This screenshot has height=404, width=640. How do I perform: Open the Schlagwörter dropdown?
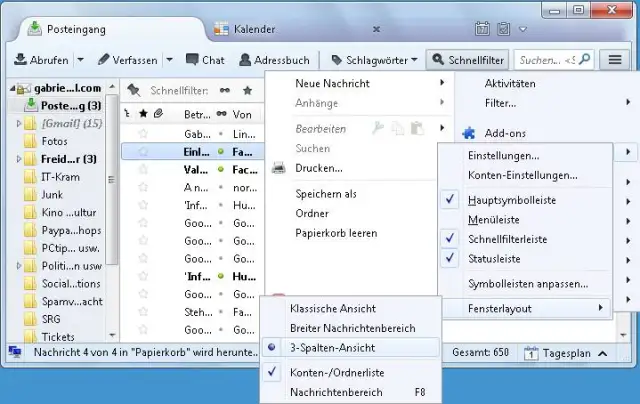375,60
